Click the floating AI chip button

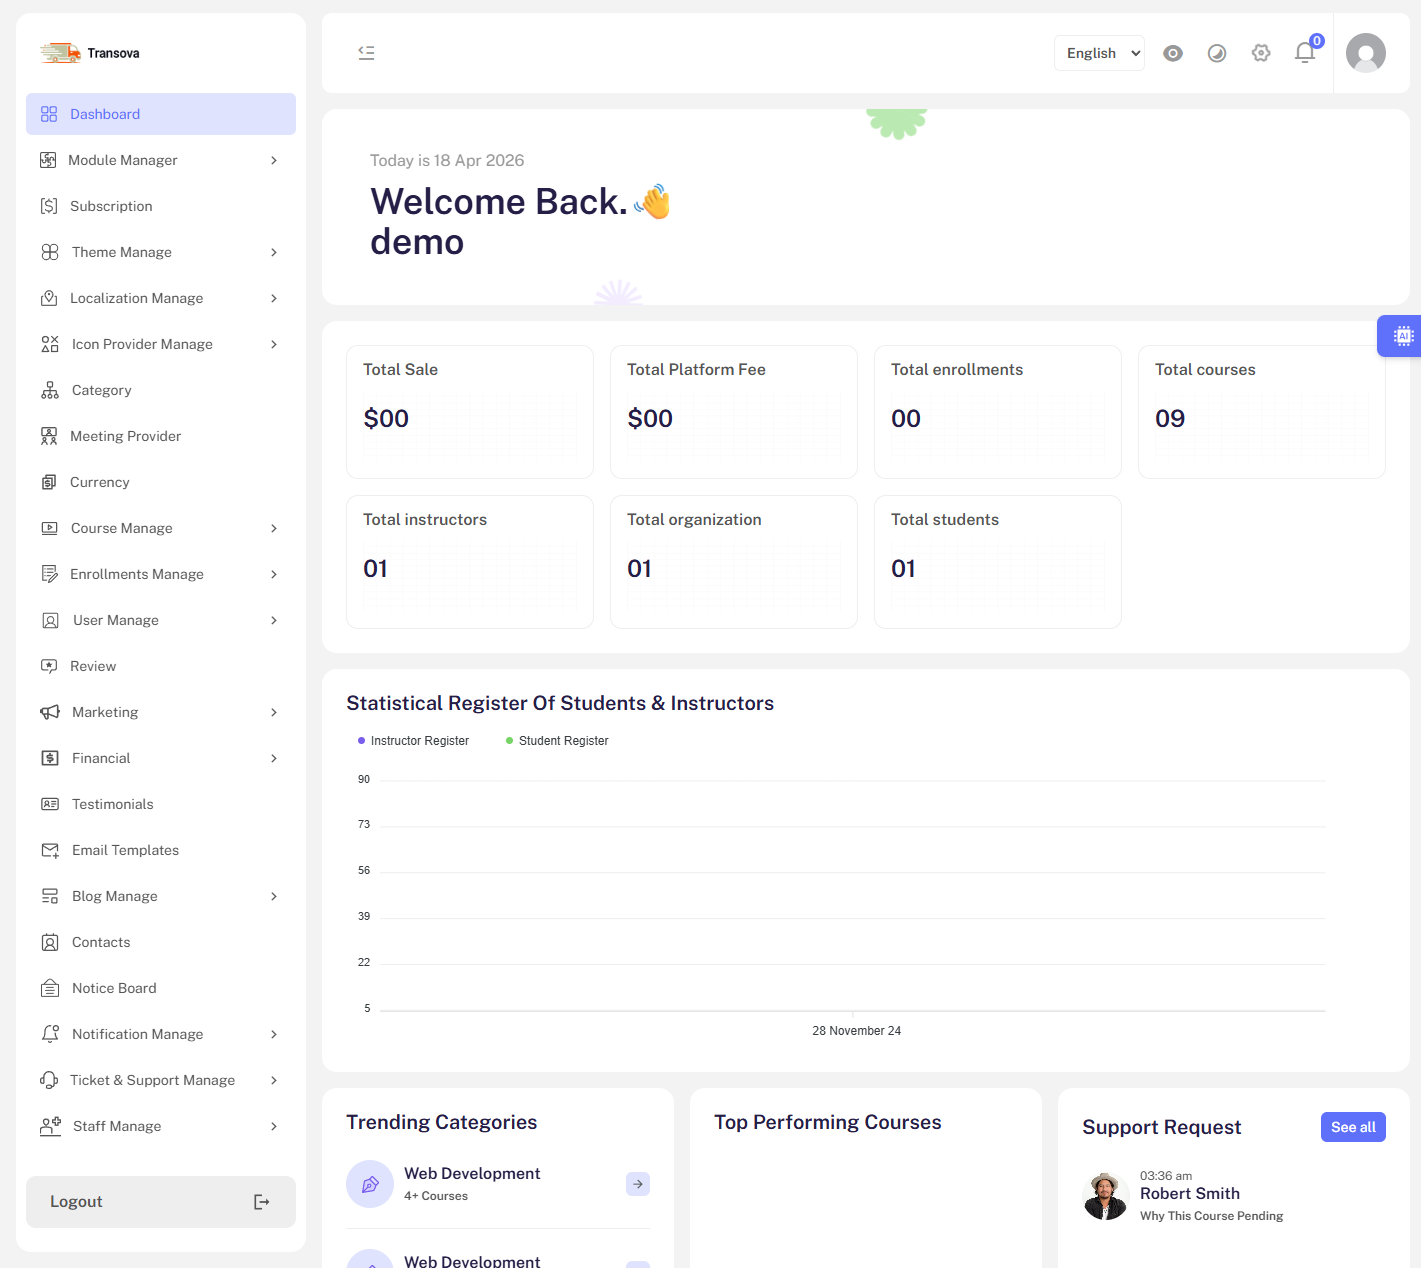pos(1402,336)
